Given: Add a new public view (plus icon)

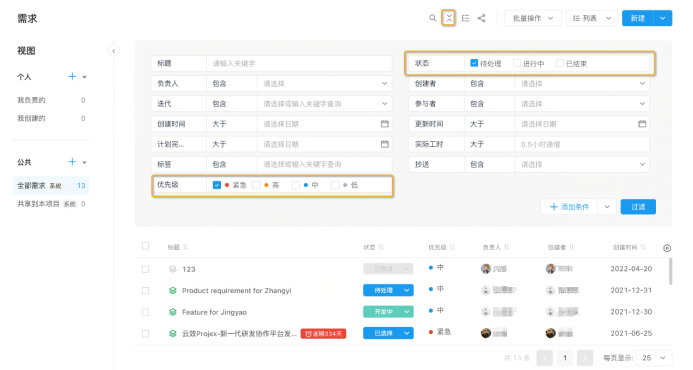Looking at the screenshot, I should point(72,162).
